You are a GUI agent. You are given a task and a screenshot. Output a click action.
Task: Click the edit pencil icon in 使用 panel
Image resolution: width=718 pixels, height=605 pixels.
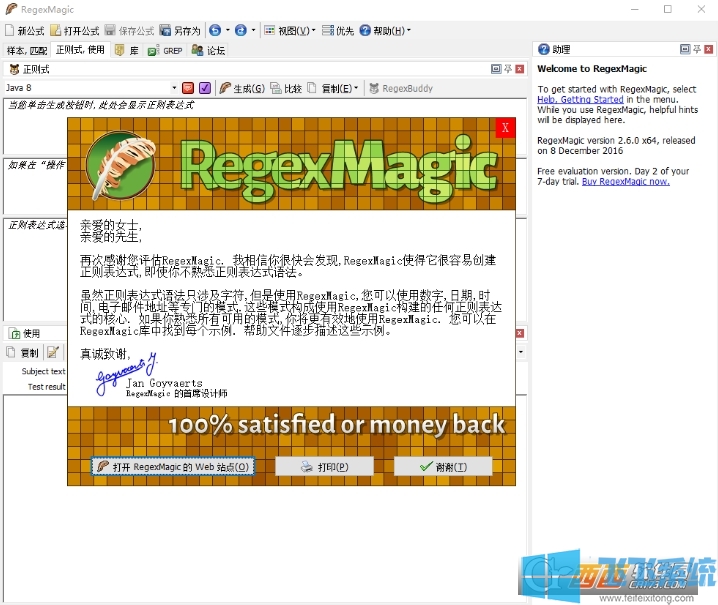[x=53, y=352]
